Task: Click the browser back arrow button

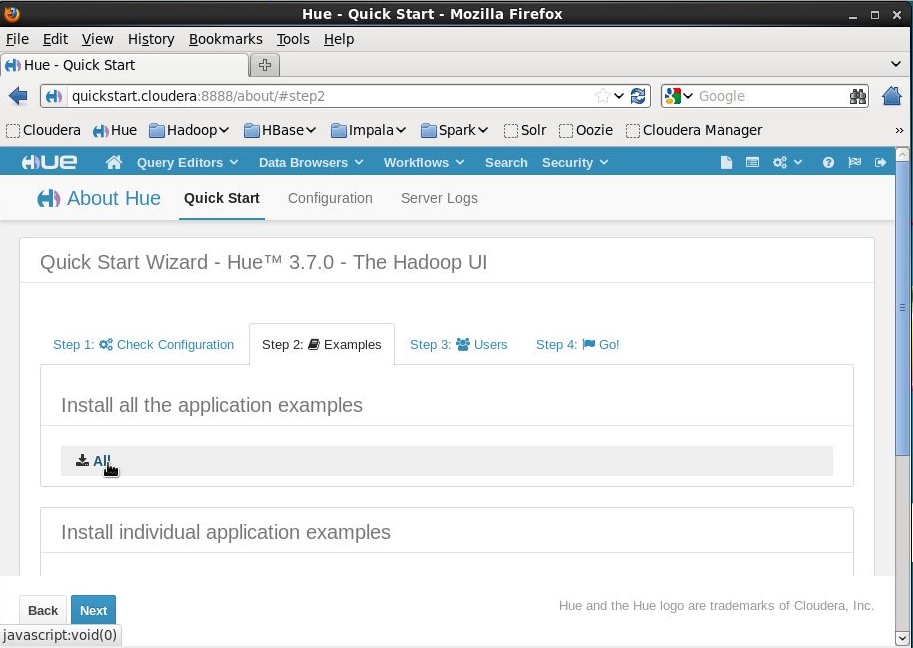Action: [18, 96]
